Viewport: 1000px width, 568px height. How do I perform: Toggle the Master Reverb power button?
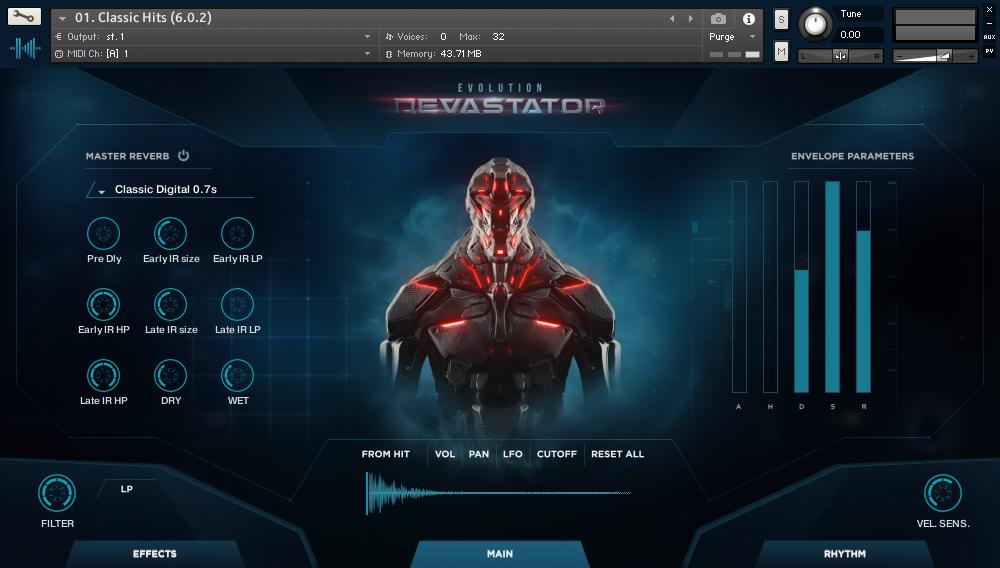click(x=184, y=156)
